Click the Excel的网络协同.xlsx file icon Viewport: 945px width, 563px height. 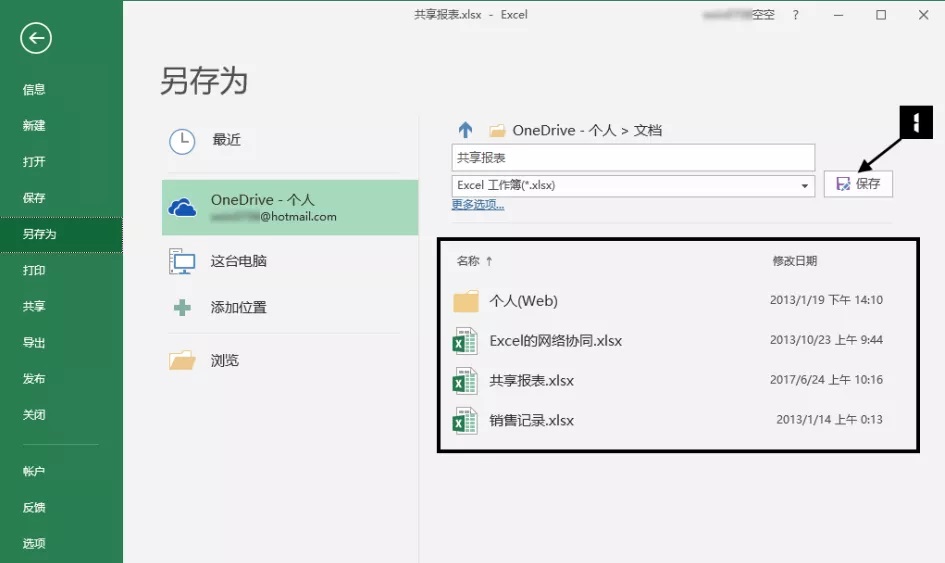[x=465, y=341]
